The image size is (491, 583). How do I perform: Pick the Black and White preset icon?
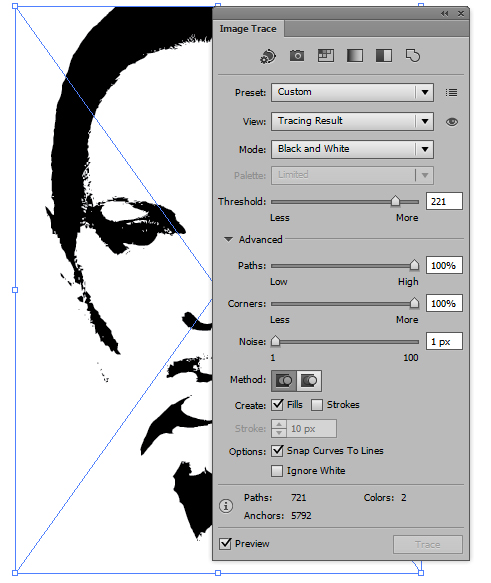pyautogui.click(x=384, y=56)
